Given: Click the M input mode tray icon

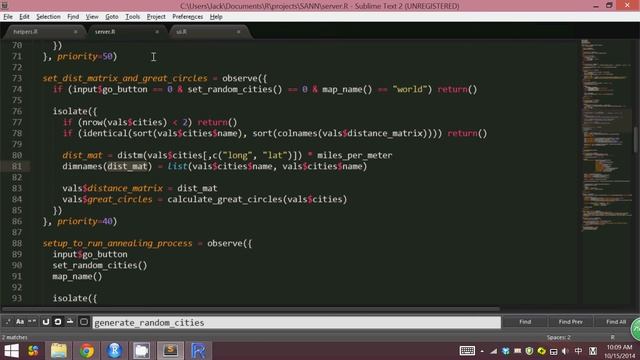Looking at the screenshot, I should 593,351.
